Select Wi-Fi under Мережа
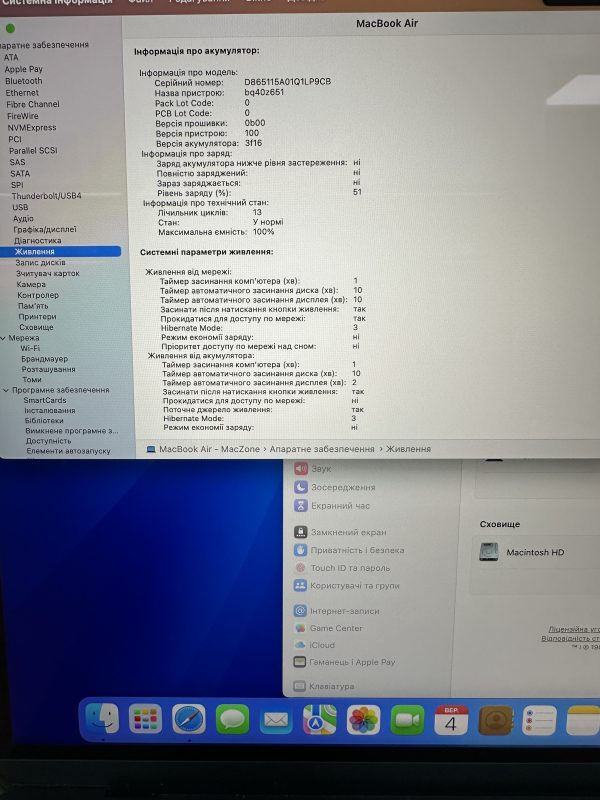Image resolution: width=600 pixels, height=800 pixels. pos(30,348)
